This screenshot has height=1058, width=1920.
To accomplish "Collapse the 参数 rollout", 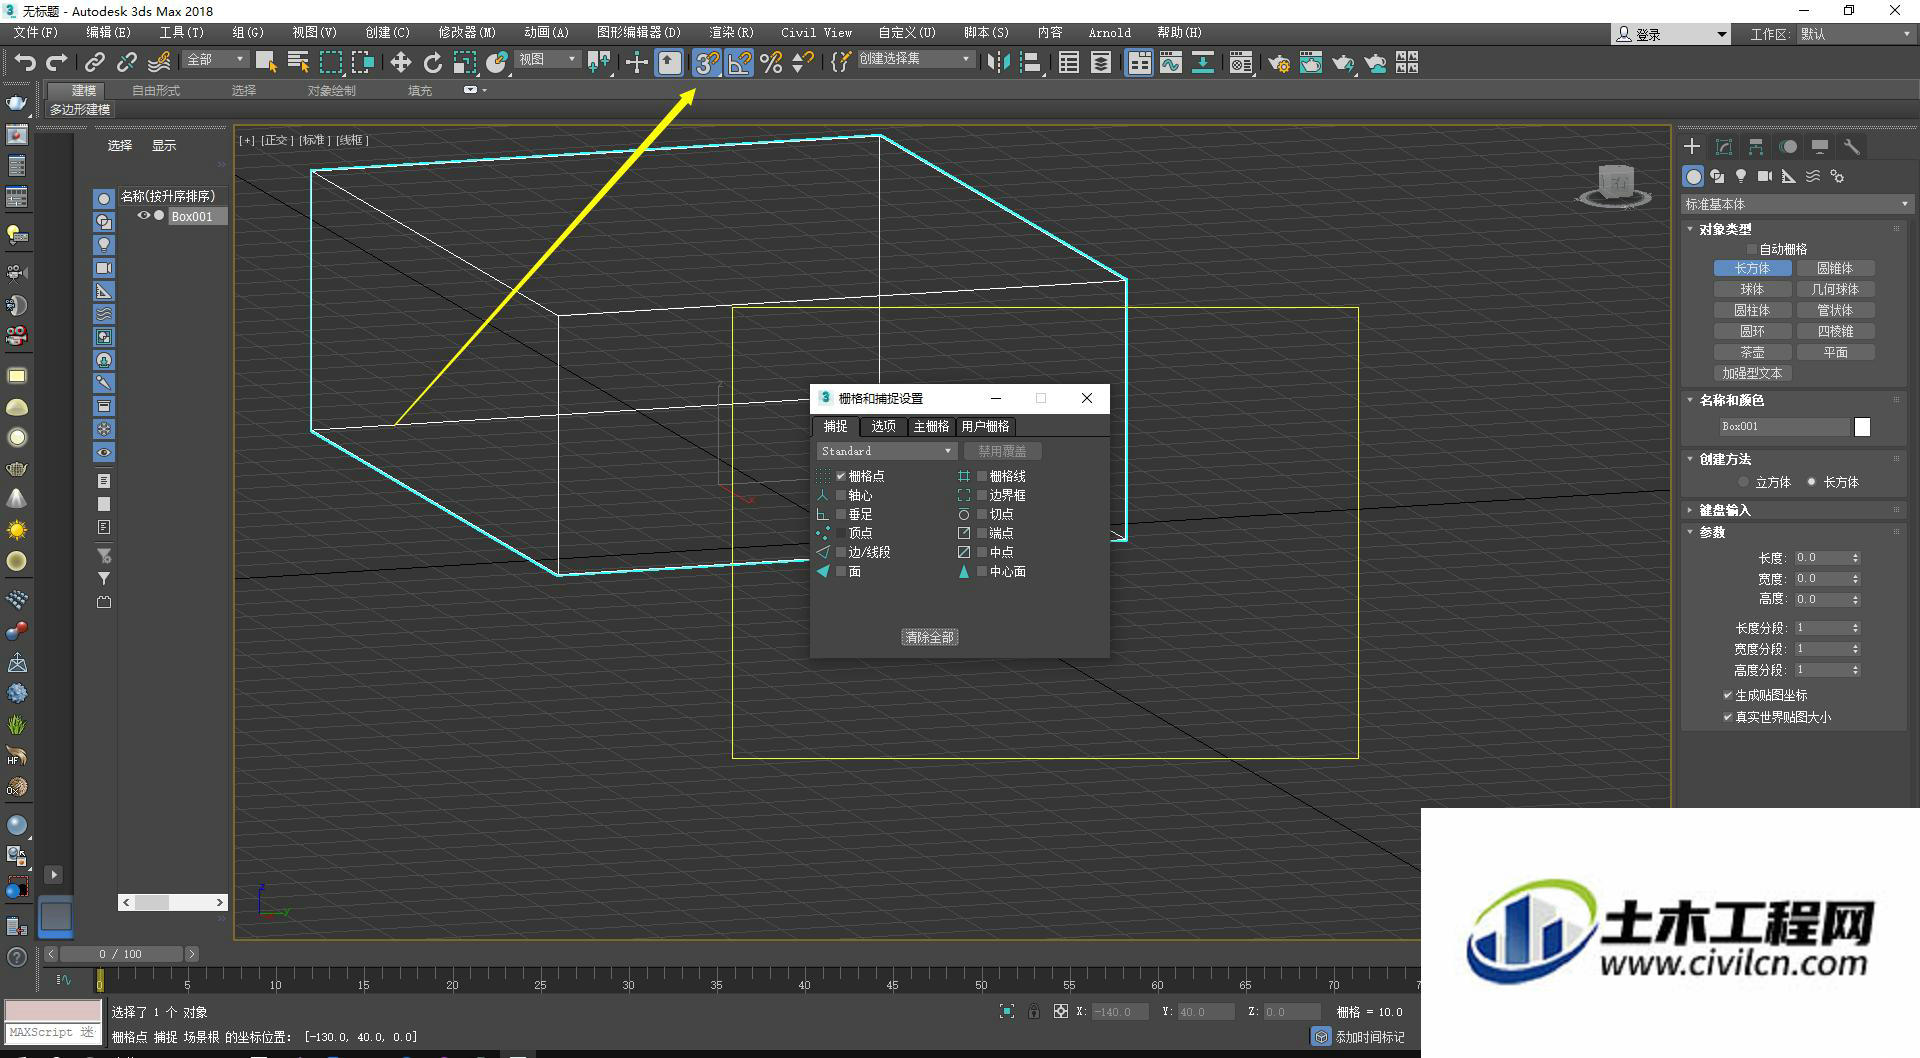I will tap(1712, 532).
